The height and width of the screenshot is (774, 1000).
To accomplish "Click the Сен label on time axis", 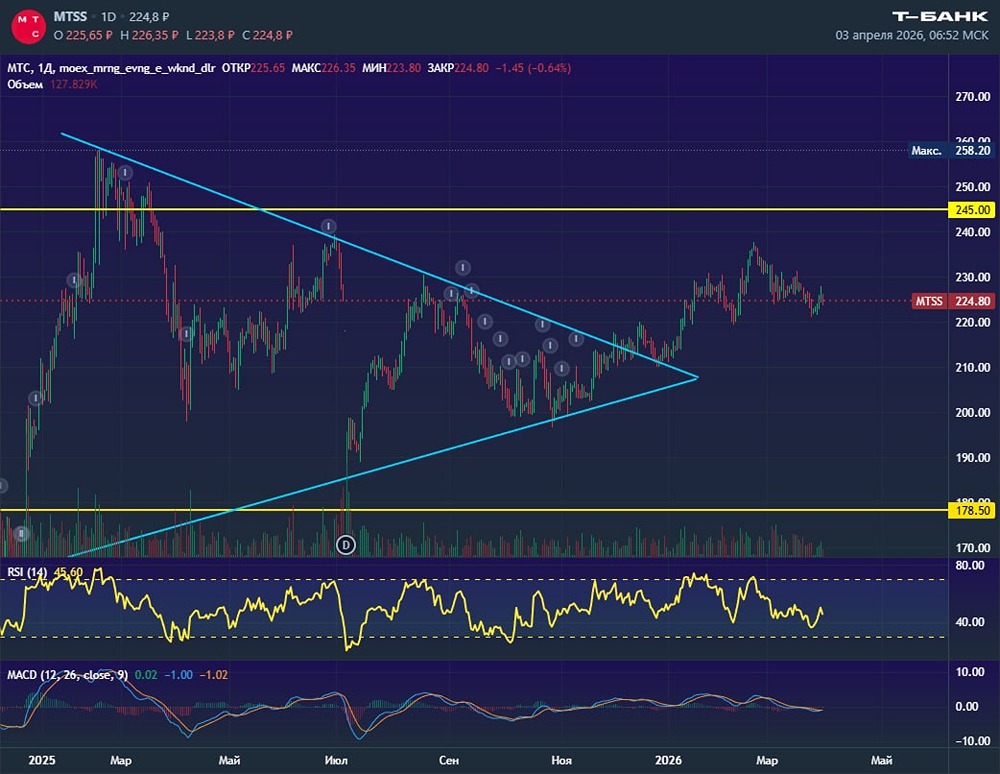I will pyautogui.click(x=449, y=760).
